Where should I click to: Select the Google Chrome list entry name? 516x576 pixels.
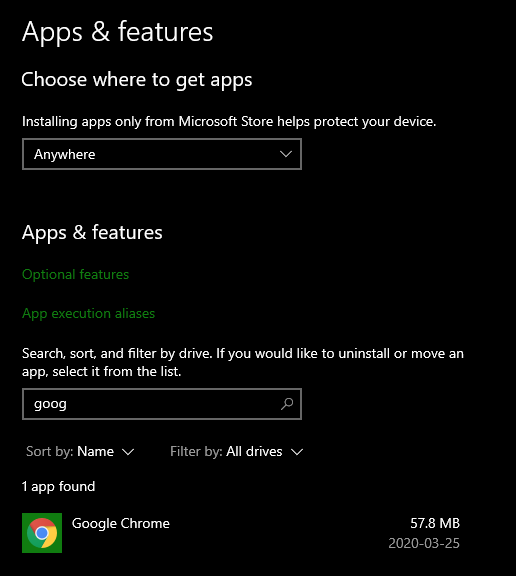coord(121,523)
